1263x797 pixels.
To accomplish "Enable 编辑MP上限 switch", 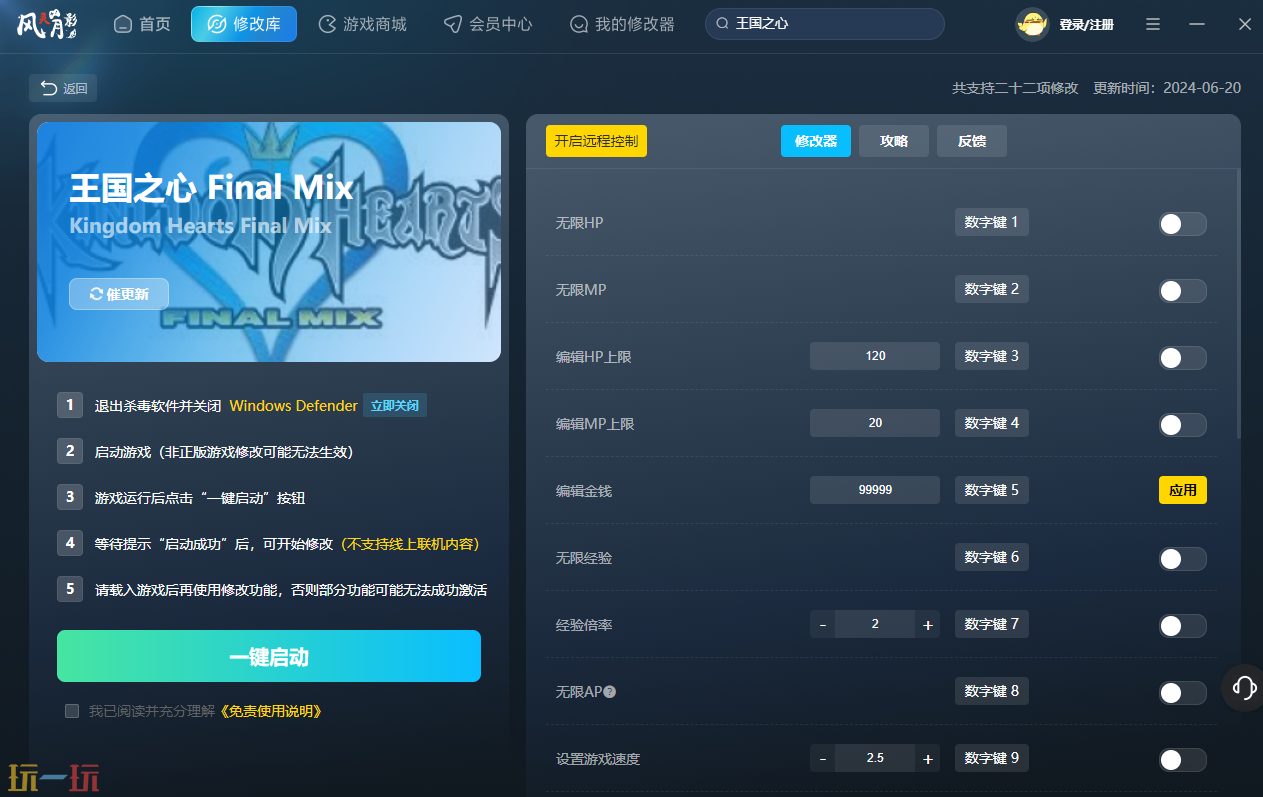I will click(1183, 425).
